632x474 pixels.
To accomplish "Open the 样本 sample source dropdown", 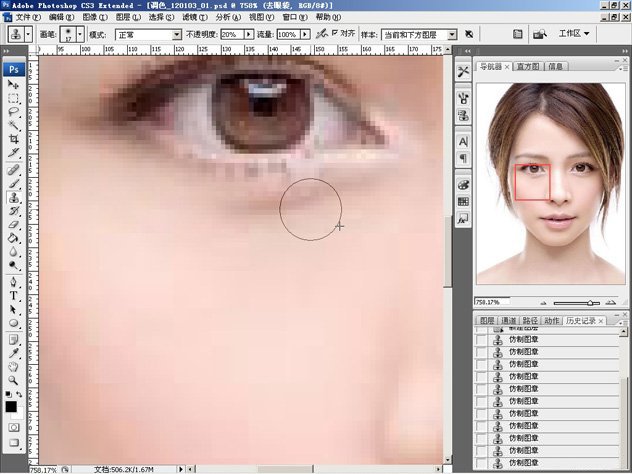I will click(x=420, y=34).
